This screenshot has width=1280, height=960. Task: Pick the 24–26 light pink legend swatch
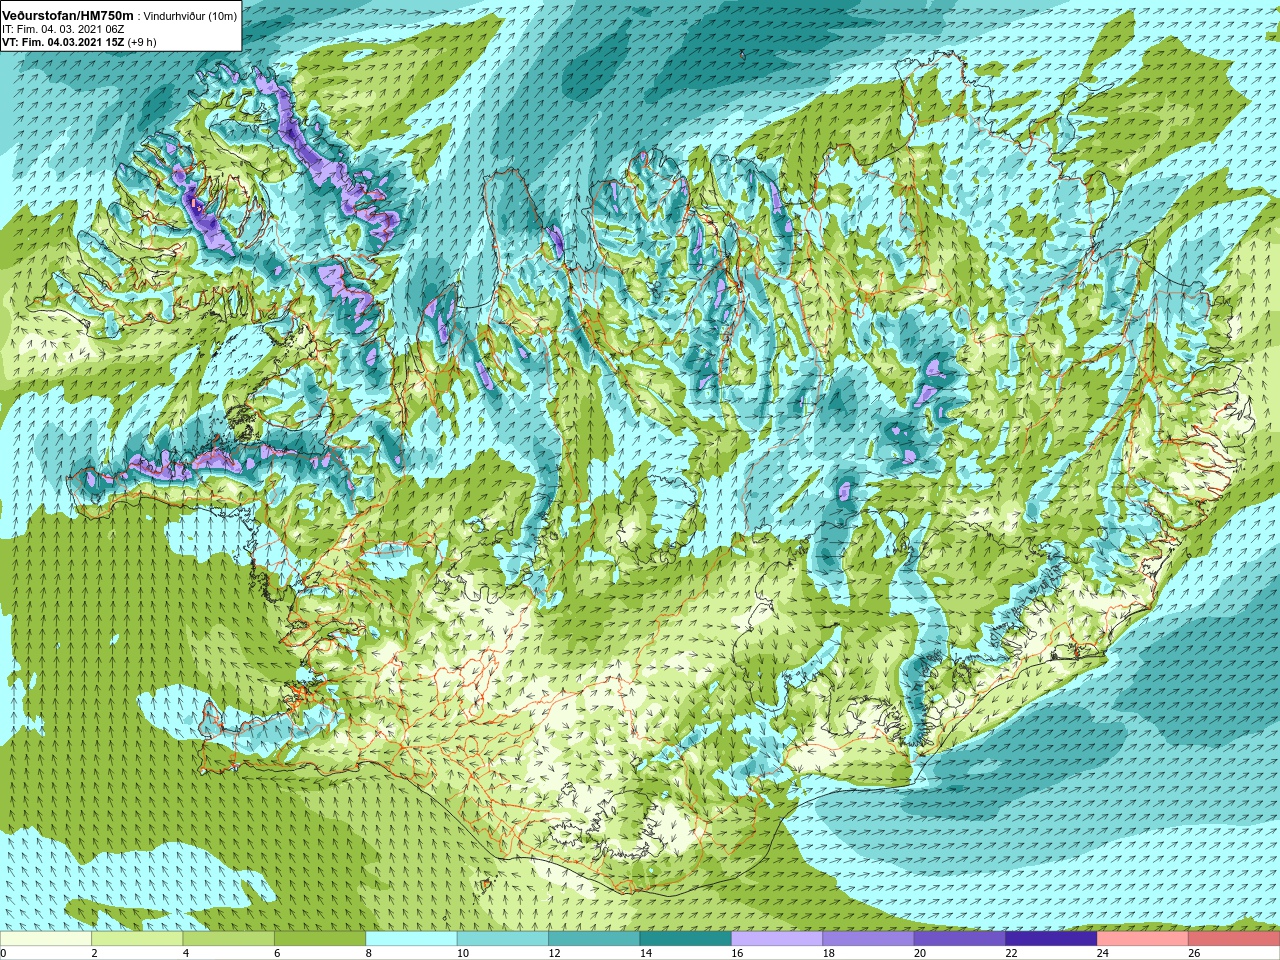point(1142,939)
